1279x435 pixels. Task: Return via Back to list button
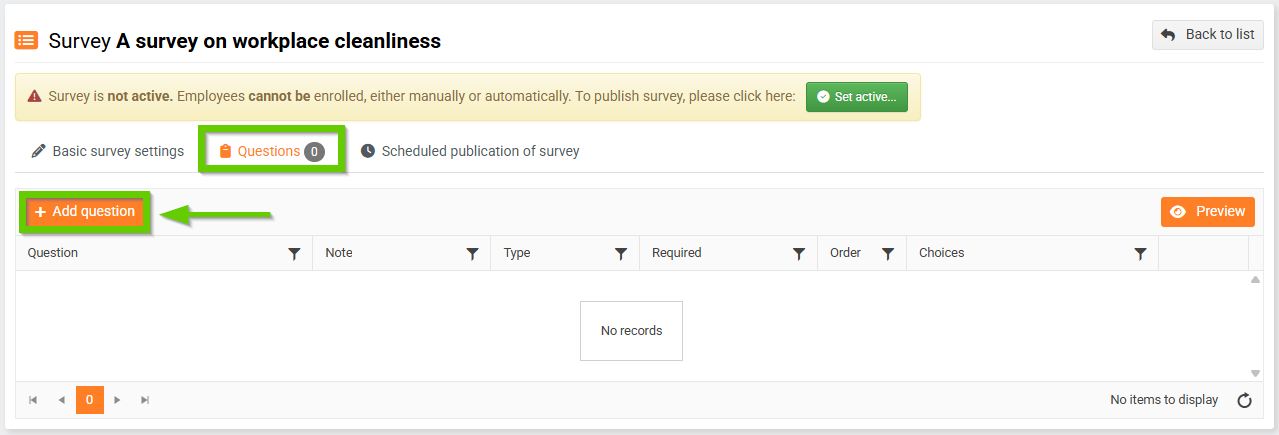click(x=1207, y=35)
